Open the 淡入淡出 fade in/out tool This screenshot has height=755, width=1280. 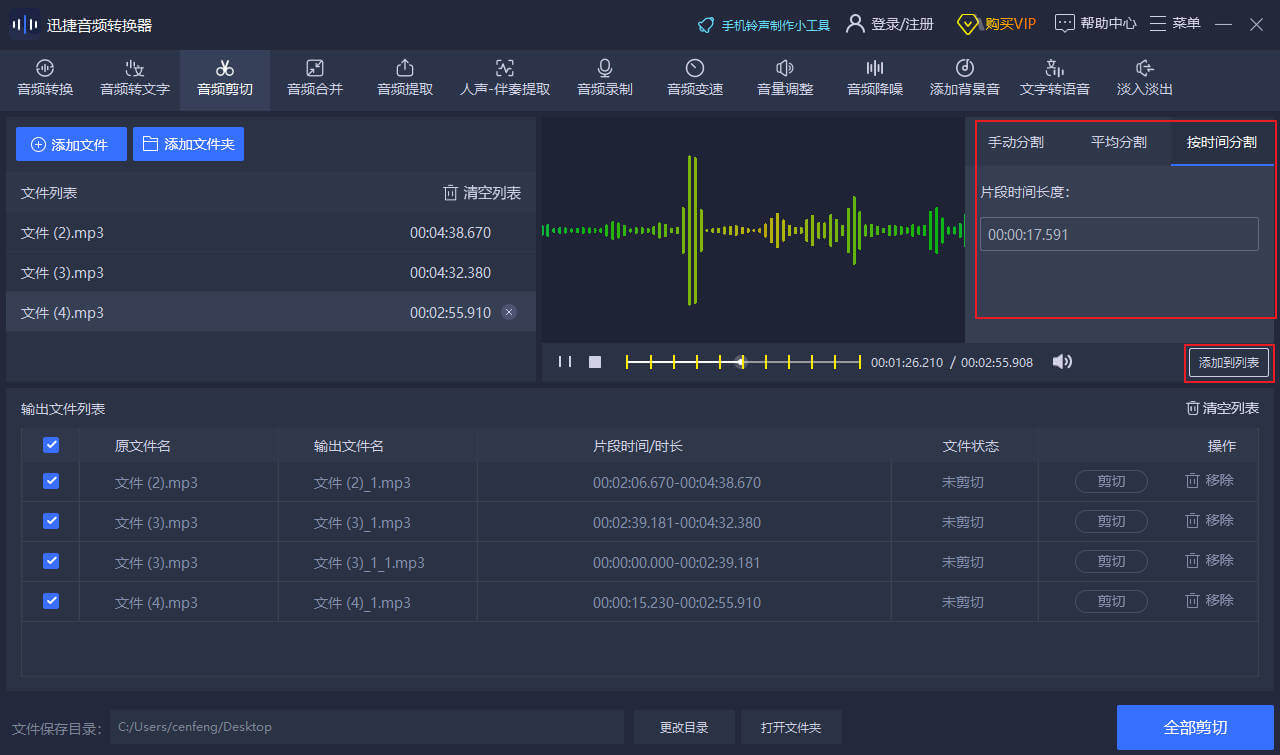pyautogui.click(x=1144, y=79)
